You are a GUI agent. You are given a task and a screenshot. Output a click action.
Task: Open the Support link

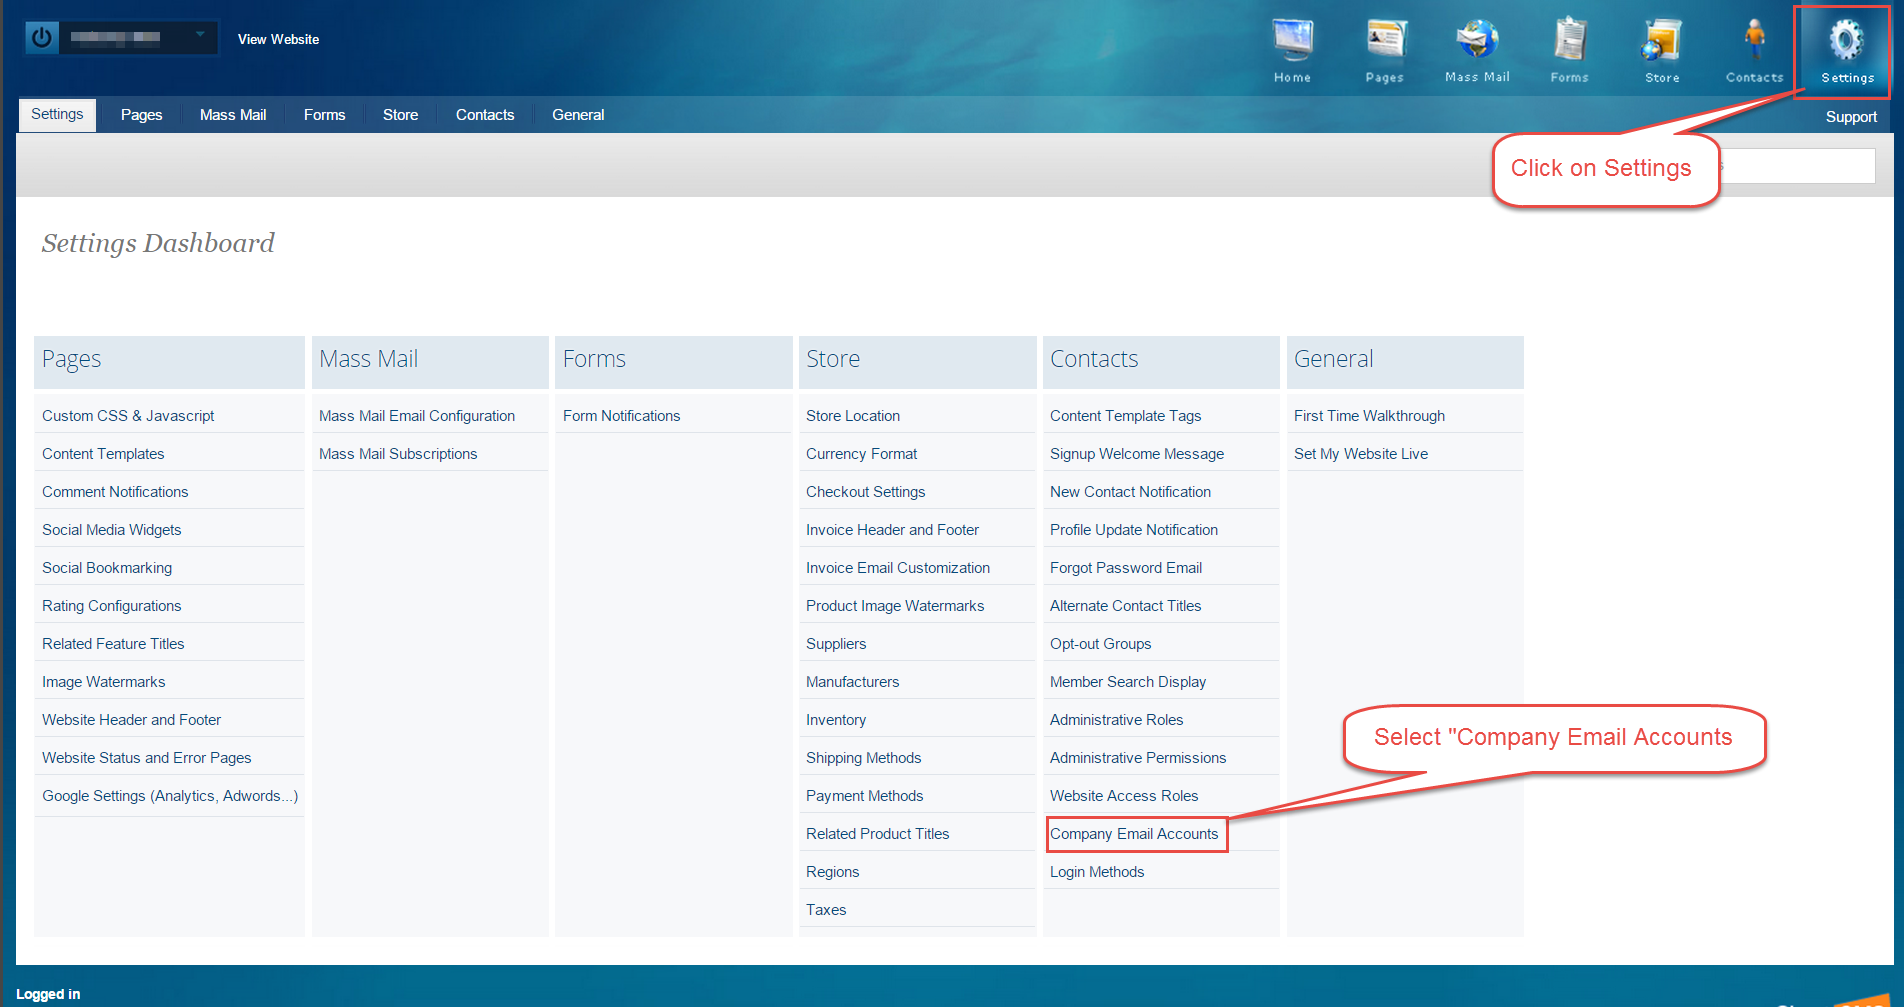point(1851,117)
